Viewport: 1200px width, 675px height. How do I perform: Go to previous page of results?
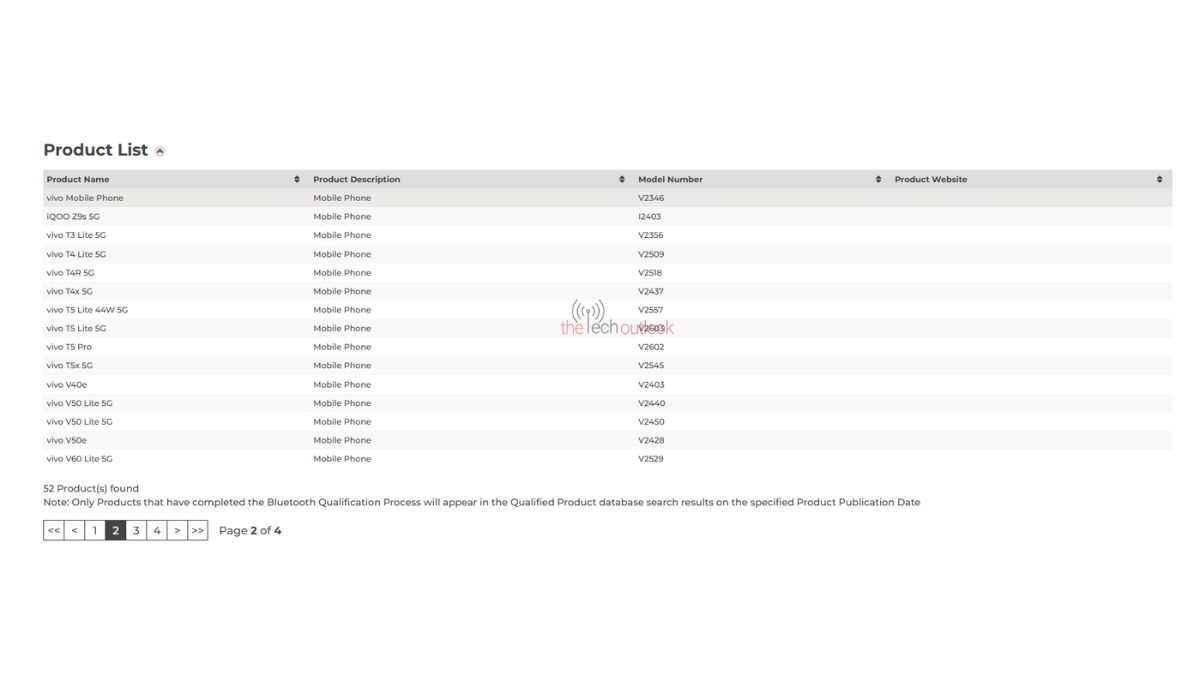(x=74, y=531)
